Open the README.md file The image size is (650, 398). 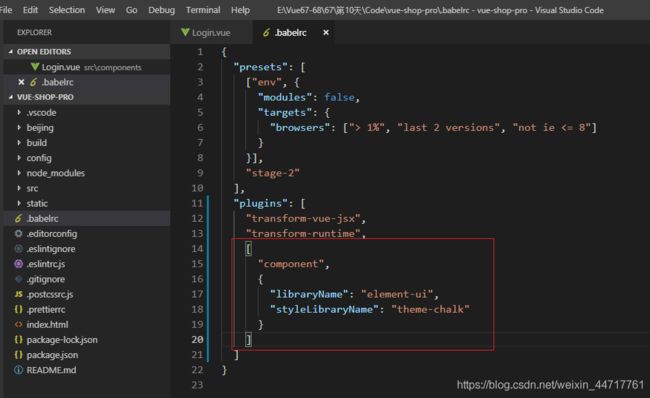[x=87, y=370]
